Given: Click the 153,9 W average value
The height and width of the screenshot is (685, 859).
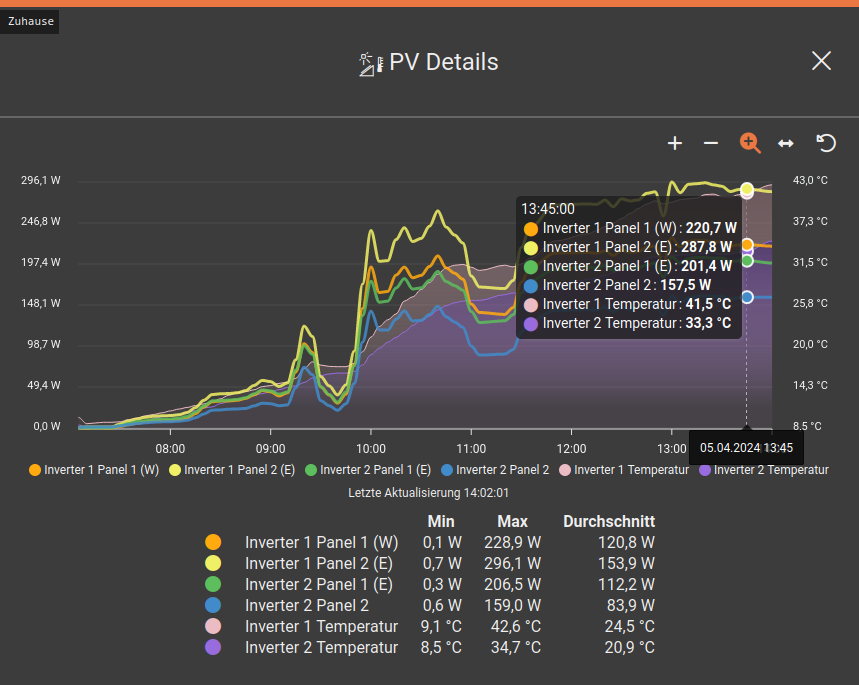Looking at the screenshot, I should click(x=626, y=563).
